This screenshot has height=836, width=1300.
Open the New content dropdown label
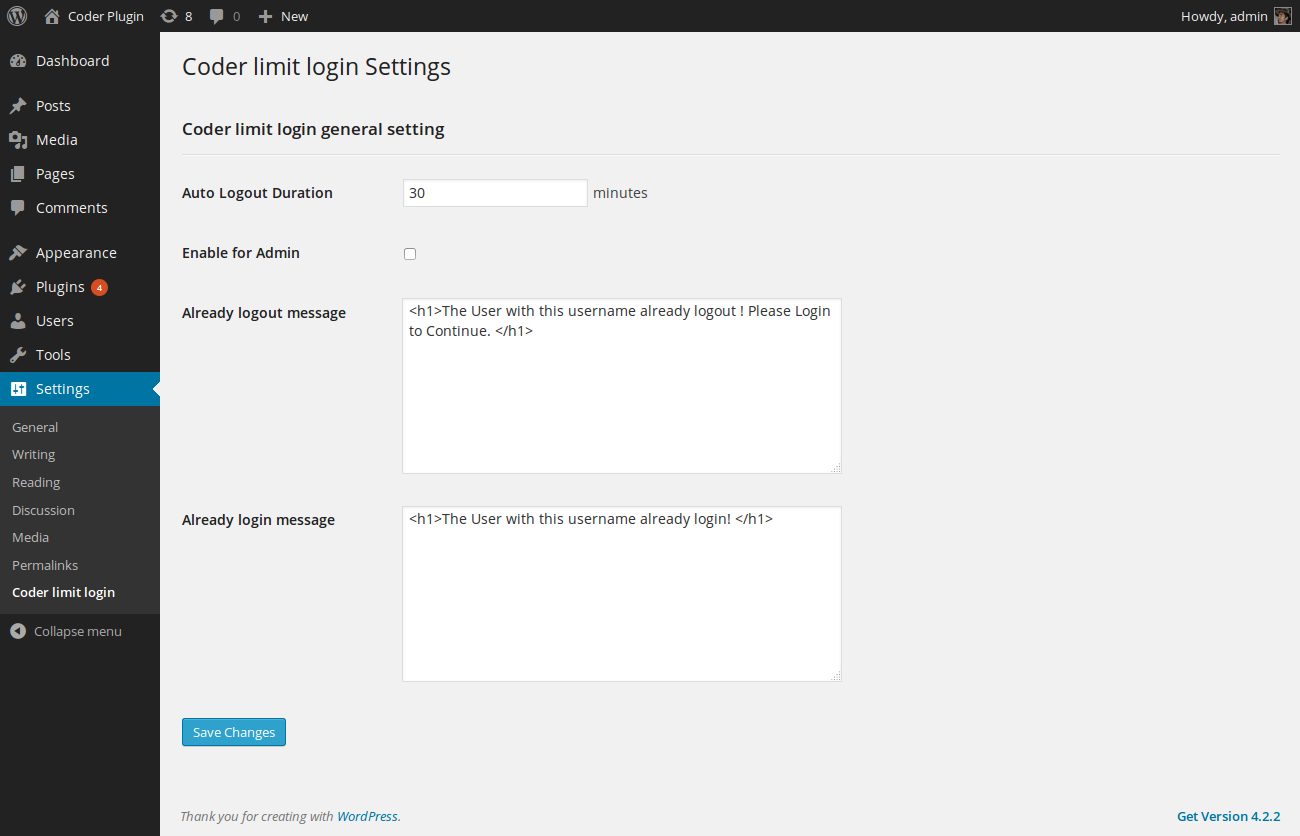(x=294, y=16)
